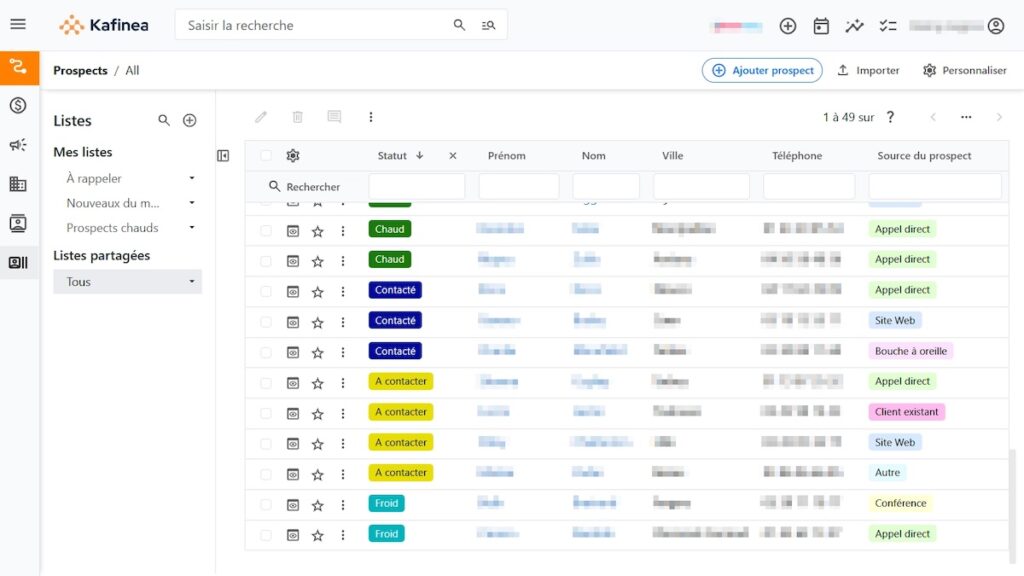Check the box for the Conférence row
This screenshot has height=576, width=1024.
pyautogui.click(x=266, y=504)
